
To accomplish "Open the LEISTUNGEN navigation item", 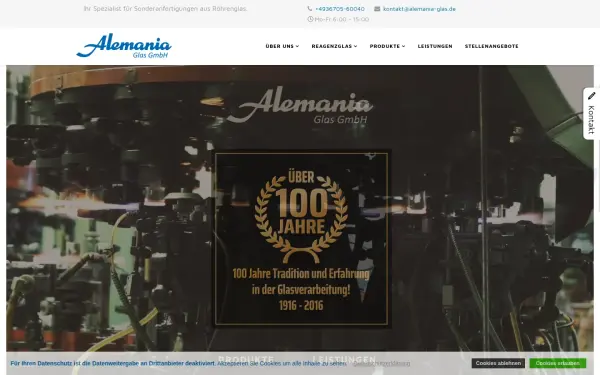I will pyautogui.click(x=435, y=46).
